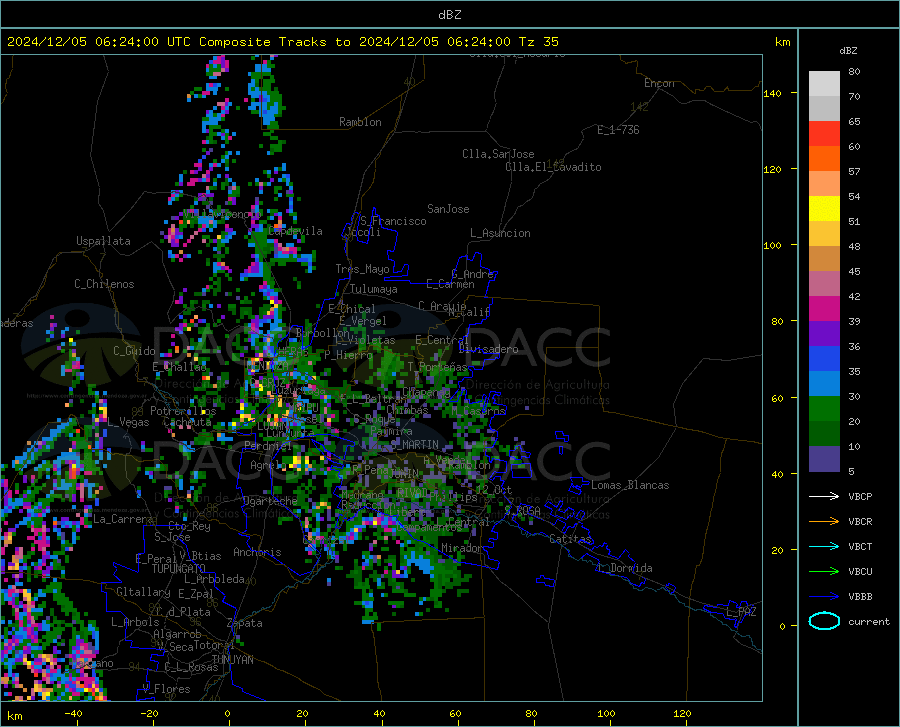Click the 39 dBZ purple color swatch
900x727 pixels.
click(824, 334)
